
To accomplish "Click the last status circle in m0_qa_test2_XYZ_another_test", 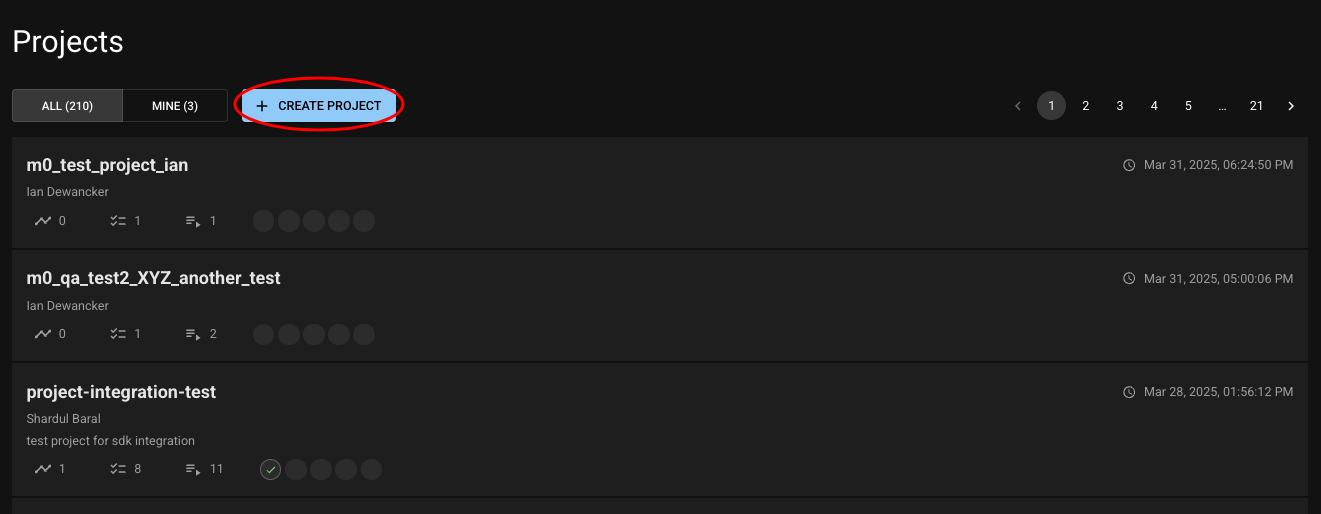I will click(364, 334).
